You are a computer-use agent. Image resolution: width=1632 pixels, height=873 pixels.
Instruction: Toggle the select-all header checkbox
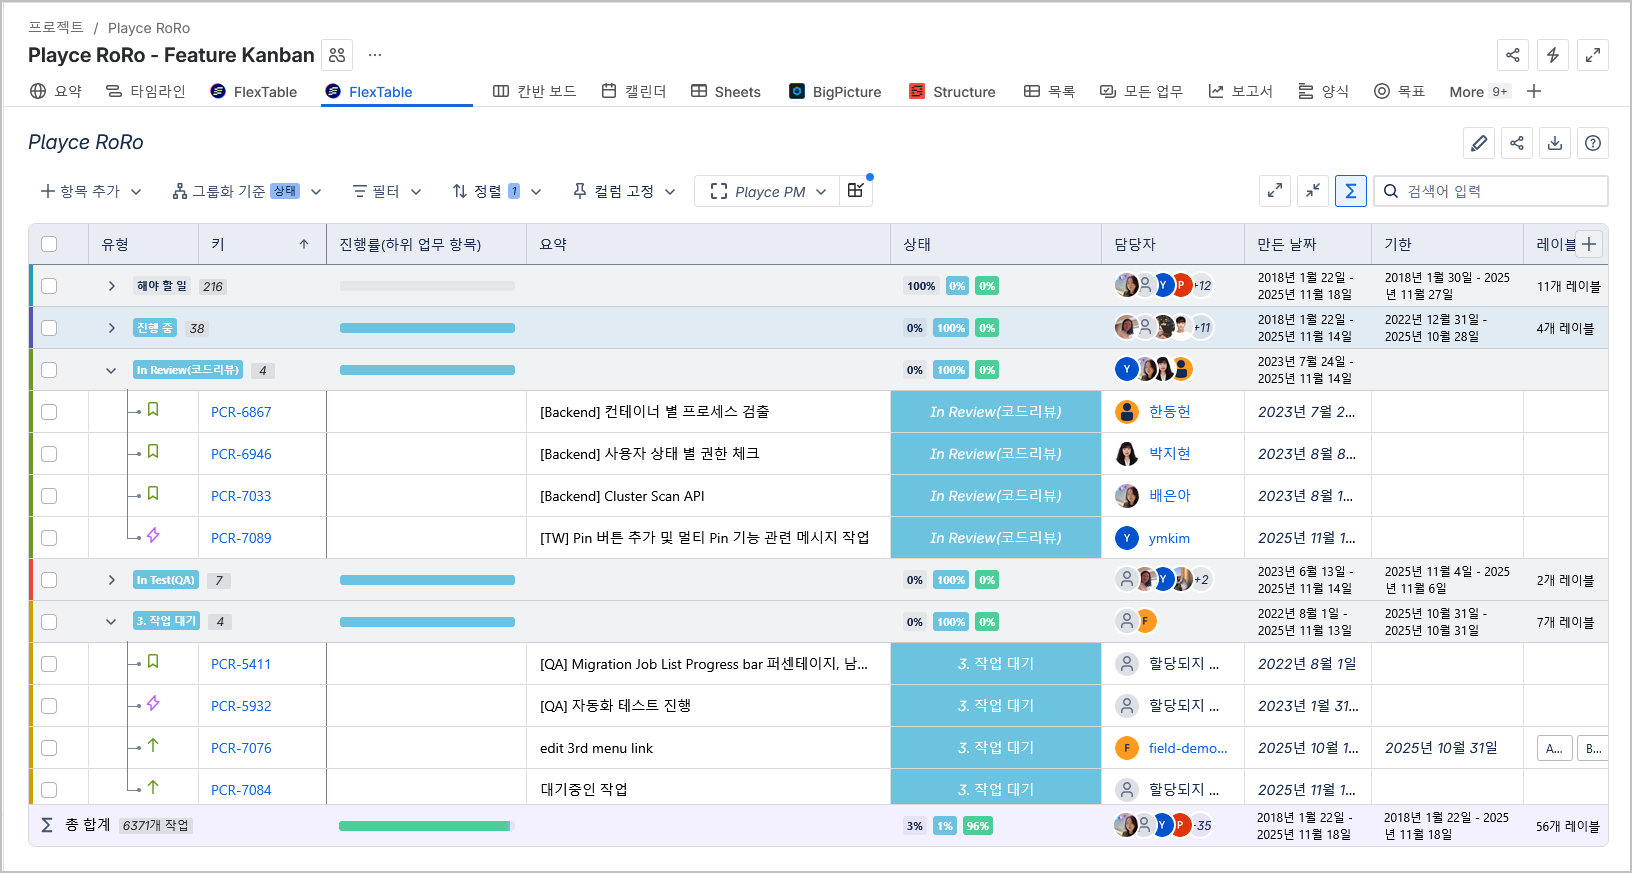click(x=49, y=244)
